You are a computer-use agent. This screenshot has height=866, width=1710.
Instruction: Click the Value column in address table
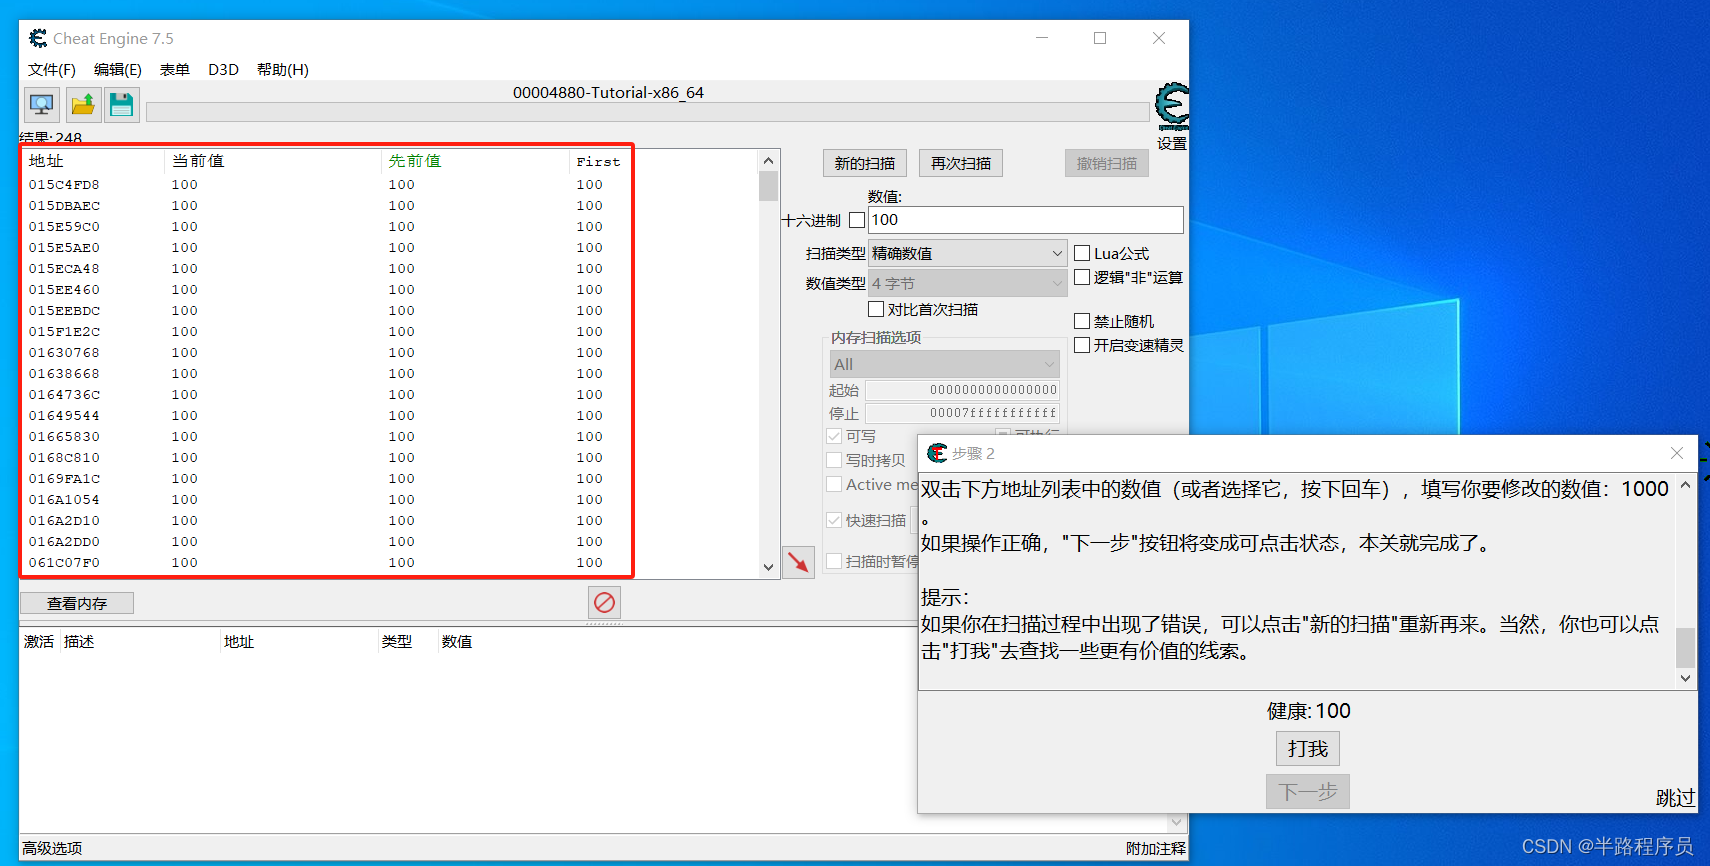pos(457,641)
